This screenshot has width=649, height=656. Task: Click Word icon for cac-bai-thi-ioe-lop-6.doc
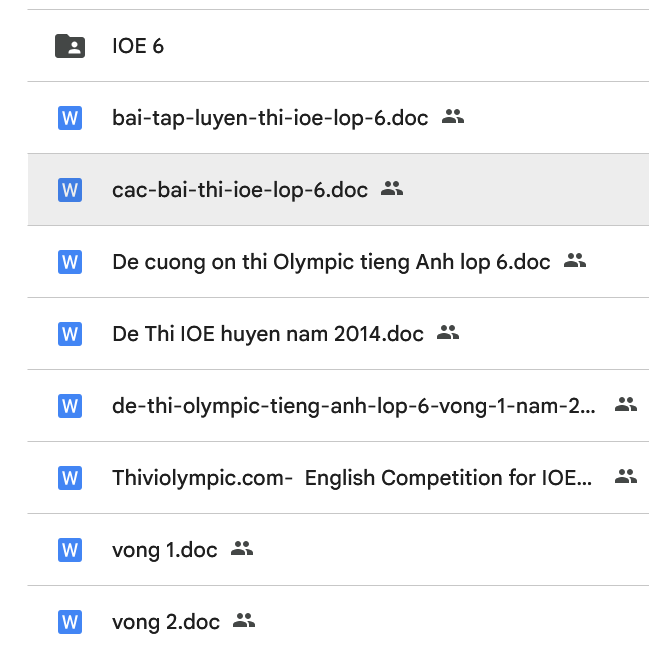[x=69, y=190]
